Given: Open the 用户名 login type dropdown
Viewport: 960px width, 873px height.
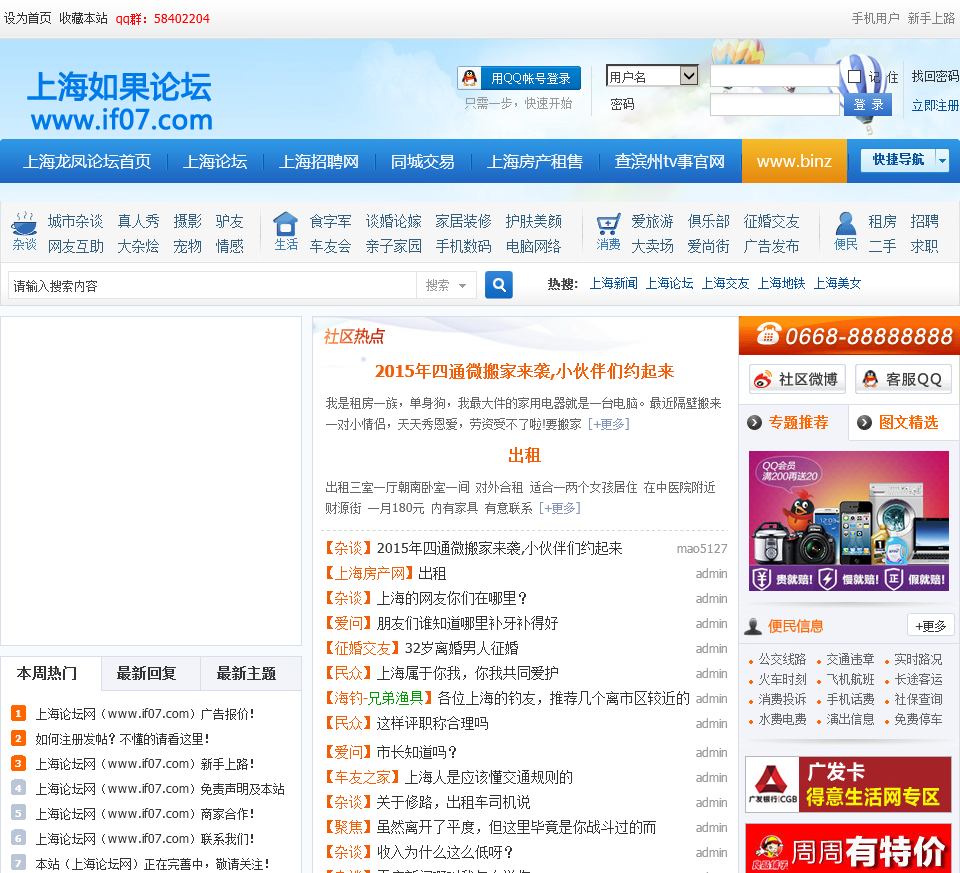Looking at the screenshot, I should [x=652, y=76].
